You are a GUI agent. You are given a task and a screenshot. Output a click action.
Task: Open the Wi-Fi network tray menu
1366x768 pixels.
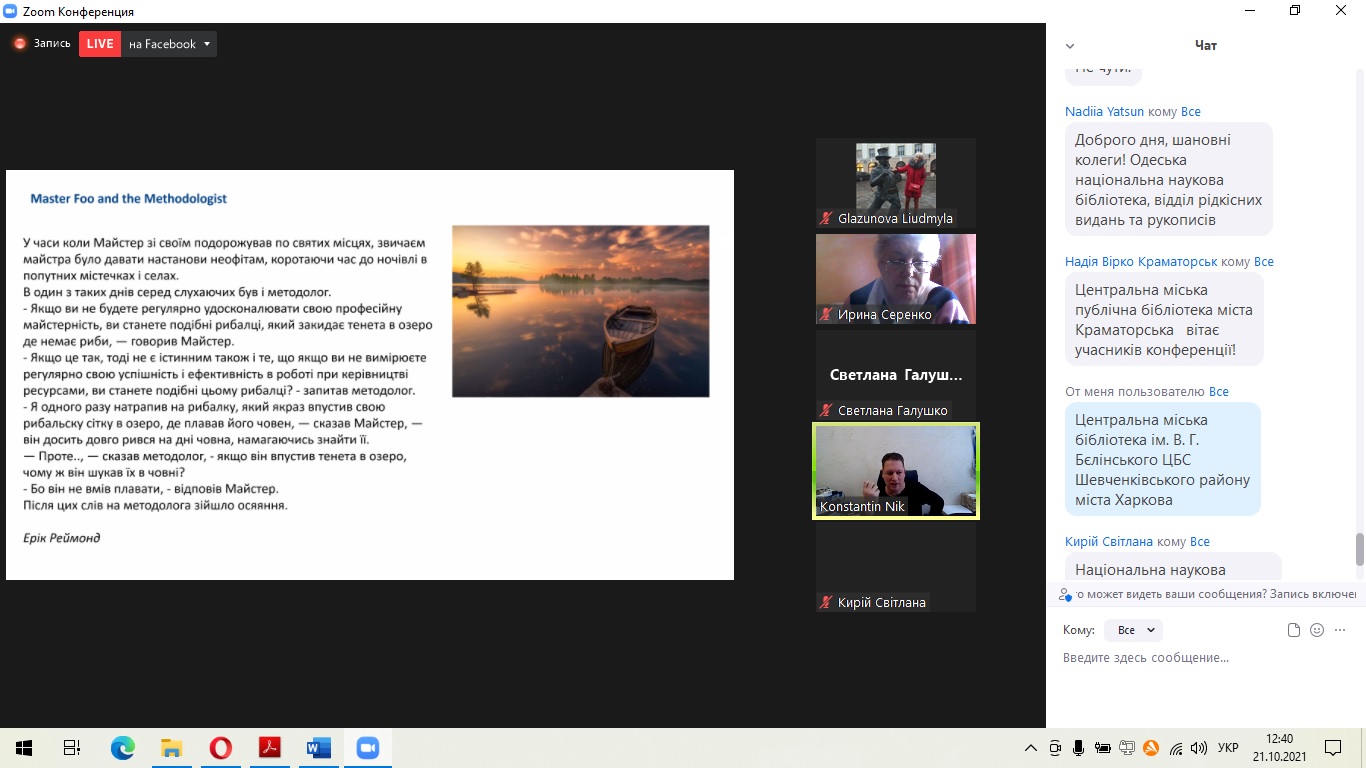coord(1176,748)
